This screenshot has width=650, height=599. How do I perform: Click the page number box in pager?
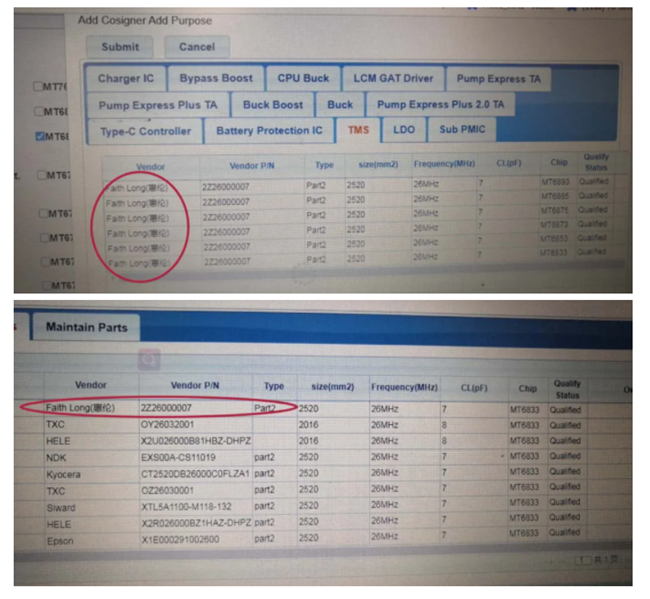583,560
